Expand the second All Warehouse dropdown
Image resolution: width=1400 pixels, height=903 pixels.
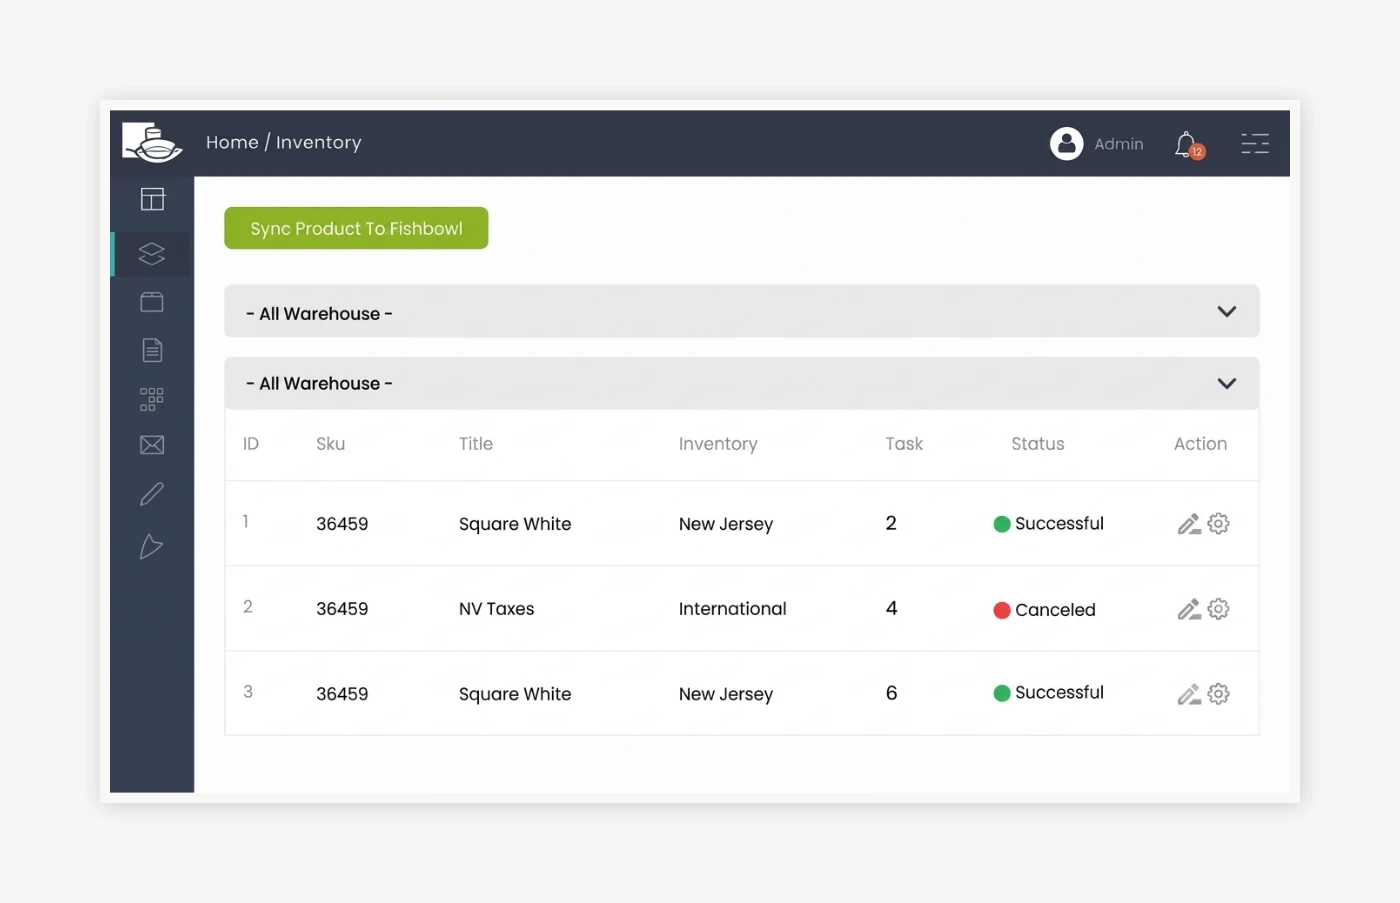coord(741,383)
